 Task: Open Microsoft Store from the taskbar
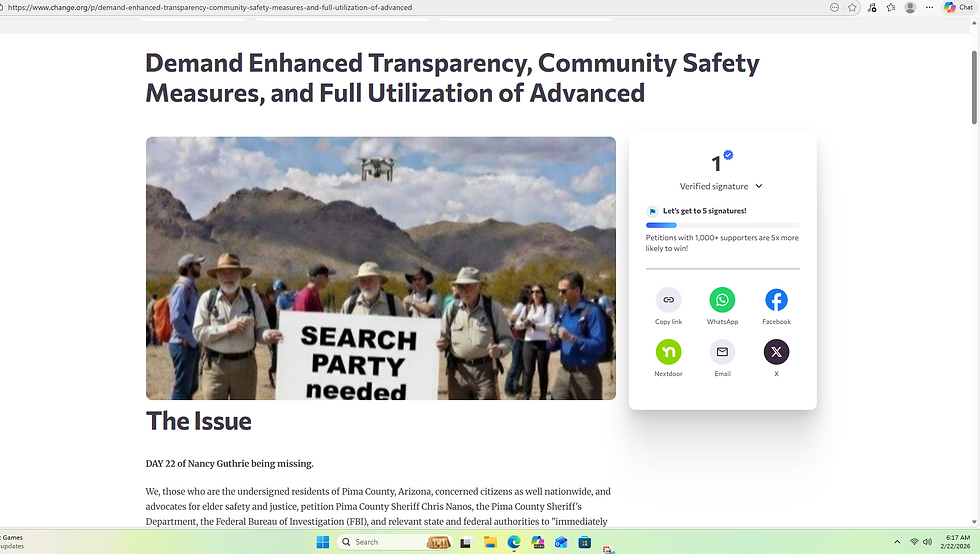click(584, 542)
